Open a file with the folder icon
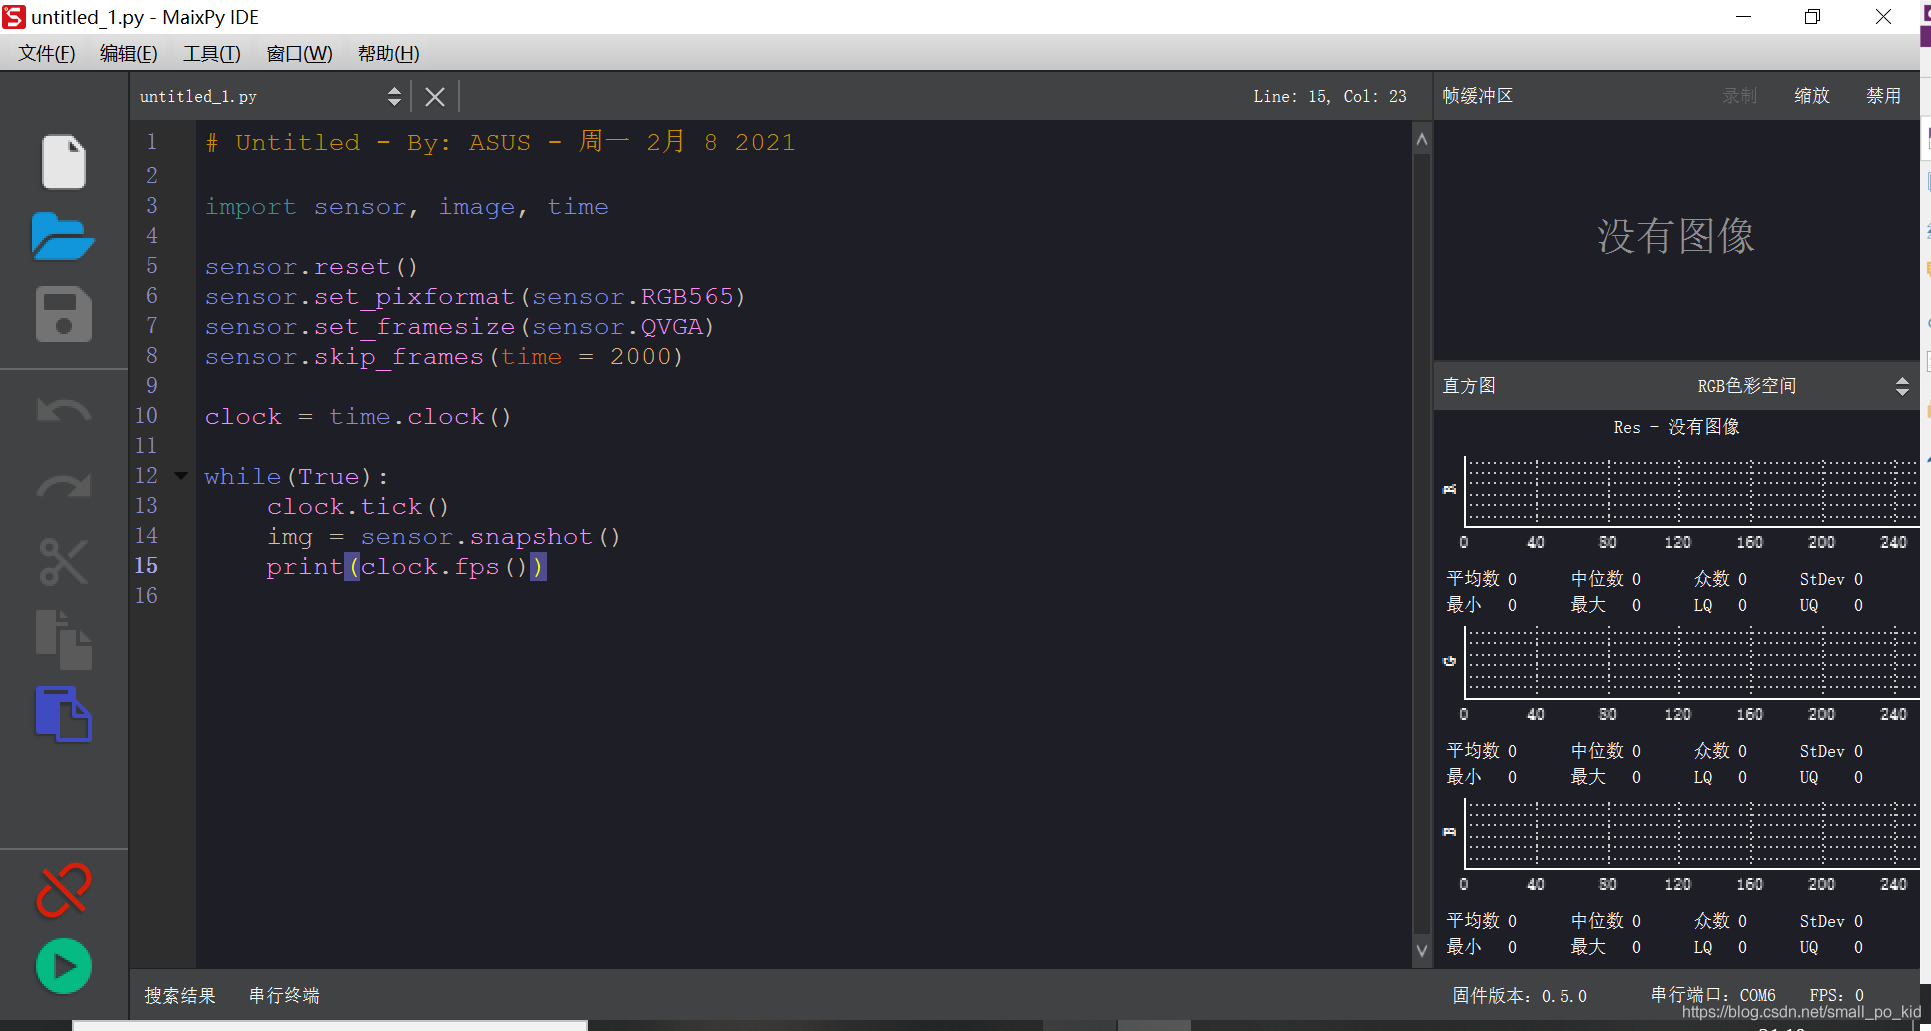 coord(63,237)
